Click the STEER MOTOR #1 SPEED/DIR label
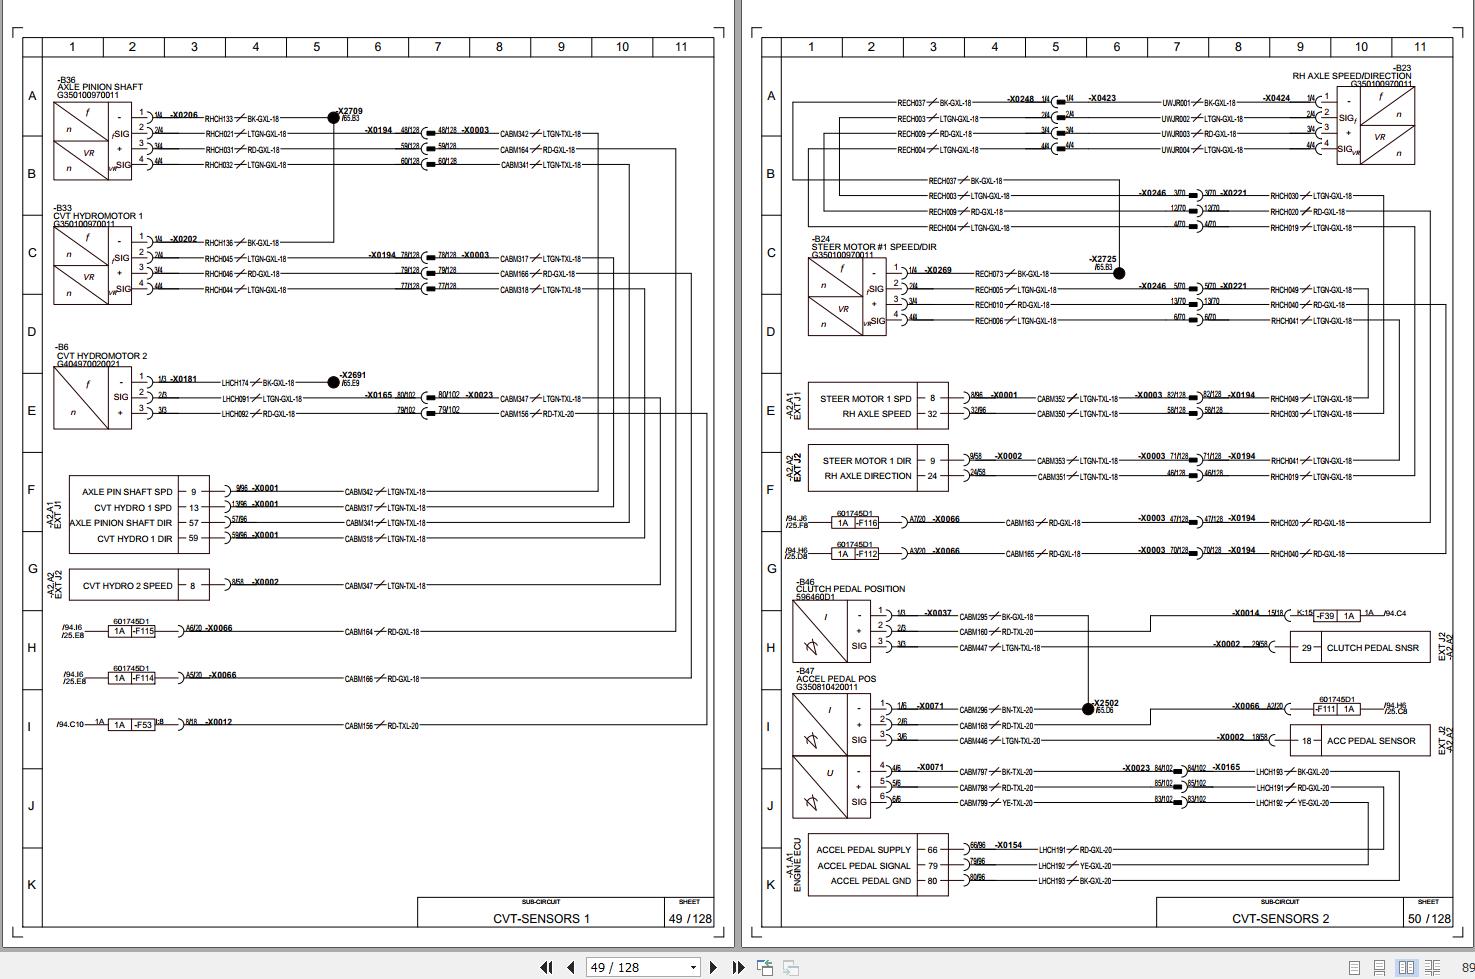This screenshot has height=979, width=1475. click(x=874, y=247)
